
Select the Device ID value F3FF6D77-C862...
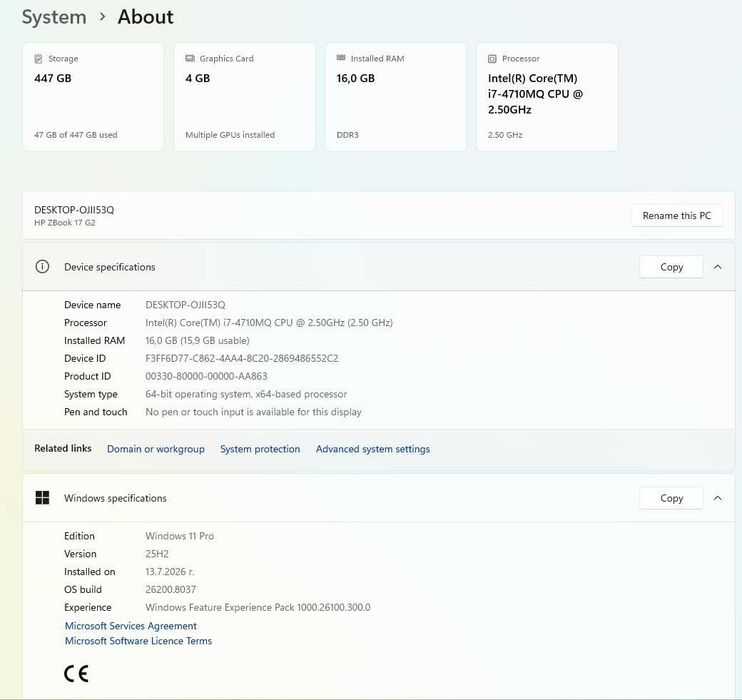tap(242, 358)
